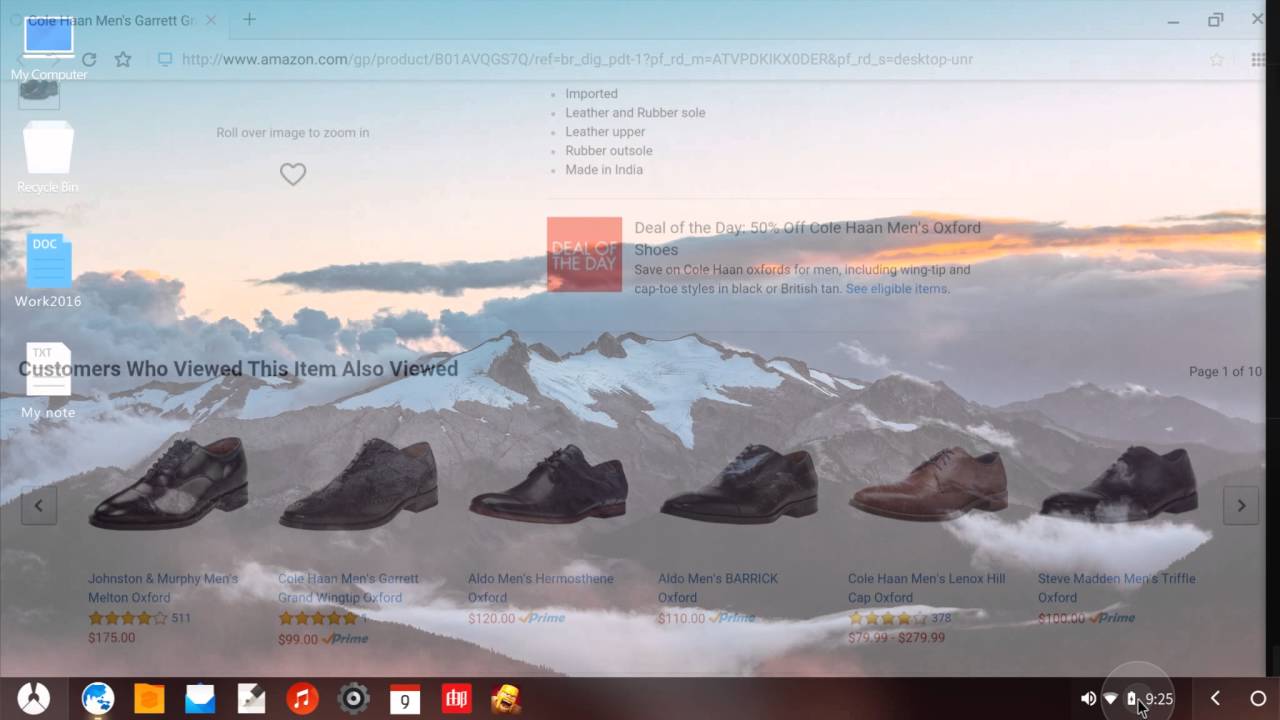The height and width of the screenshot is (720, 1280).
Task: Click the Amazon URL address field
Action: pyautogui.click(x=577, y=59)
